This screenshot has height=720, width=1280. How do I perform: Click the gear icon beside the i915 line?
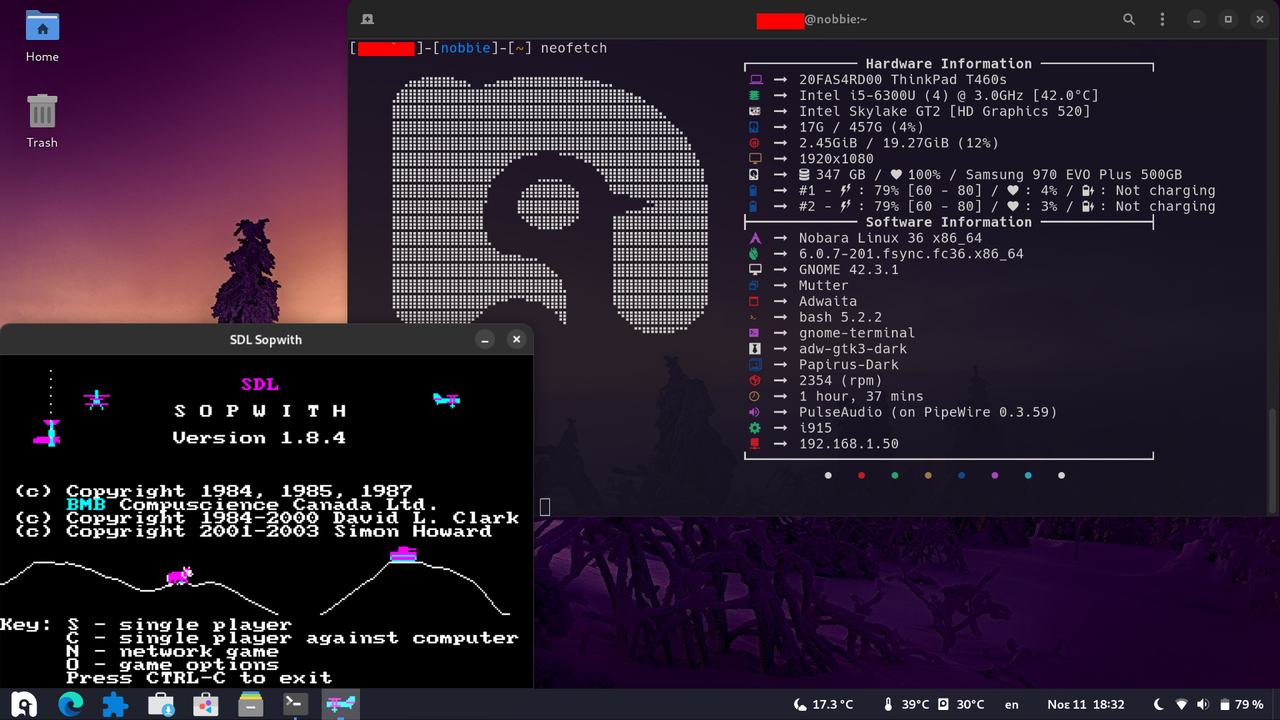pyautogui.click(x=755, y=428)
